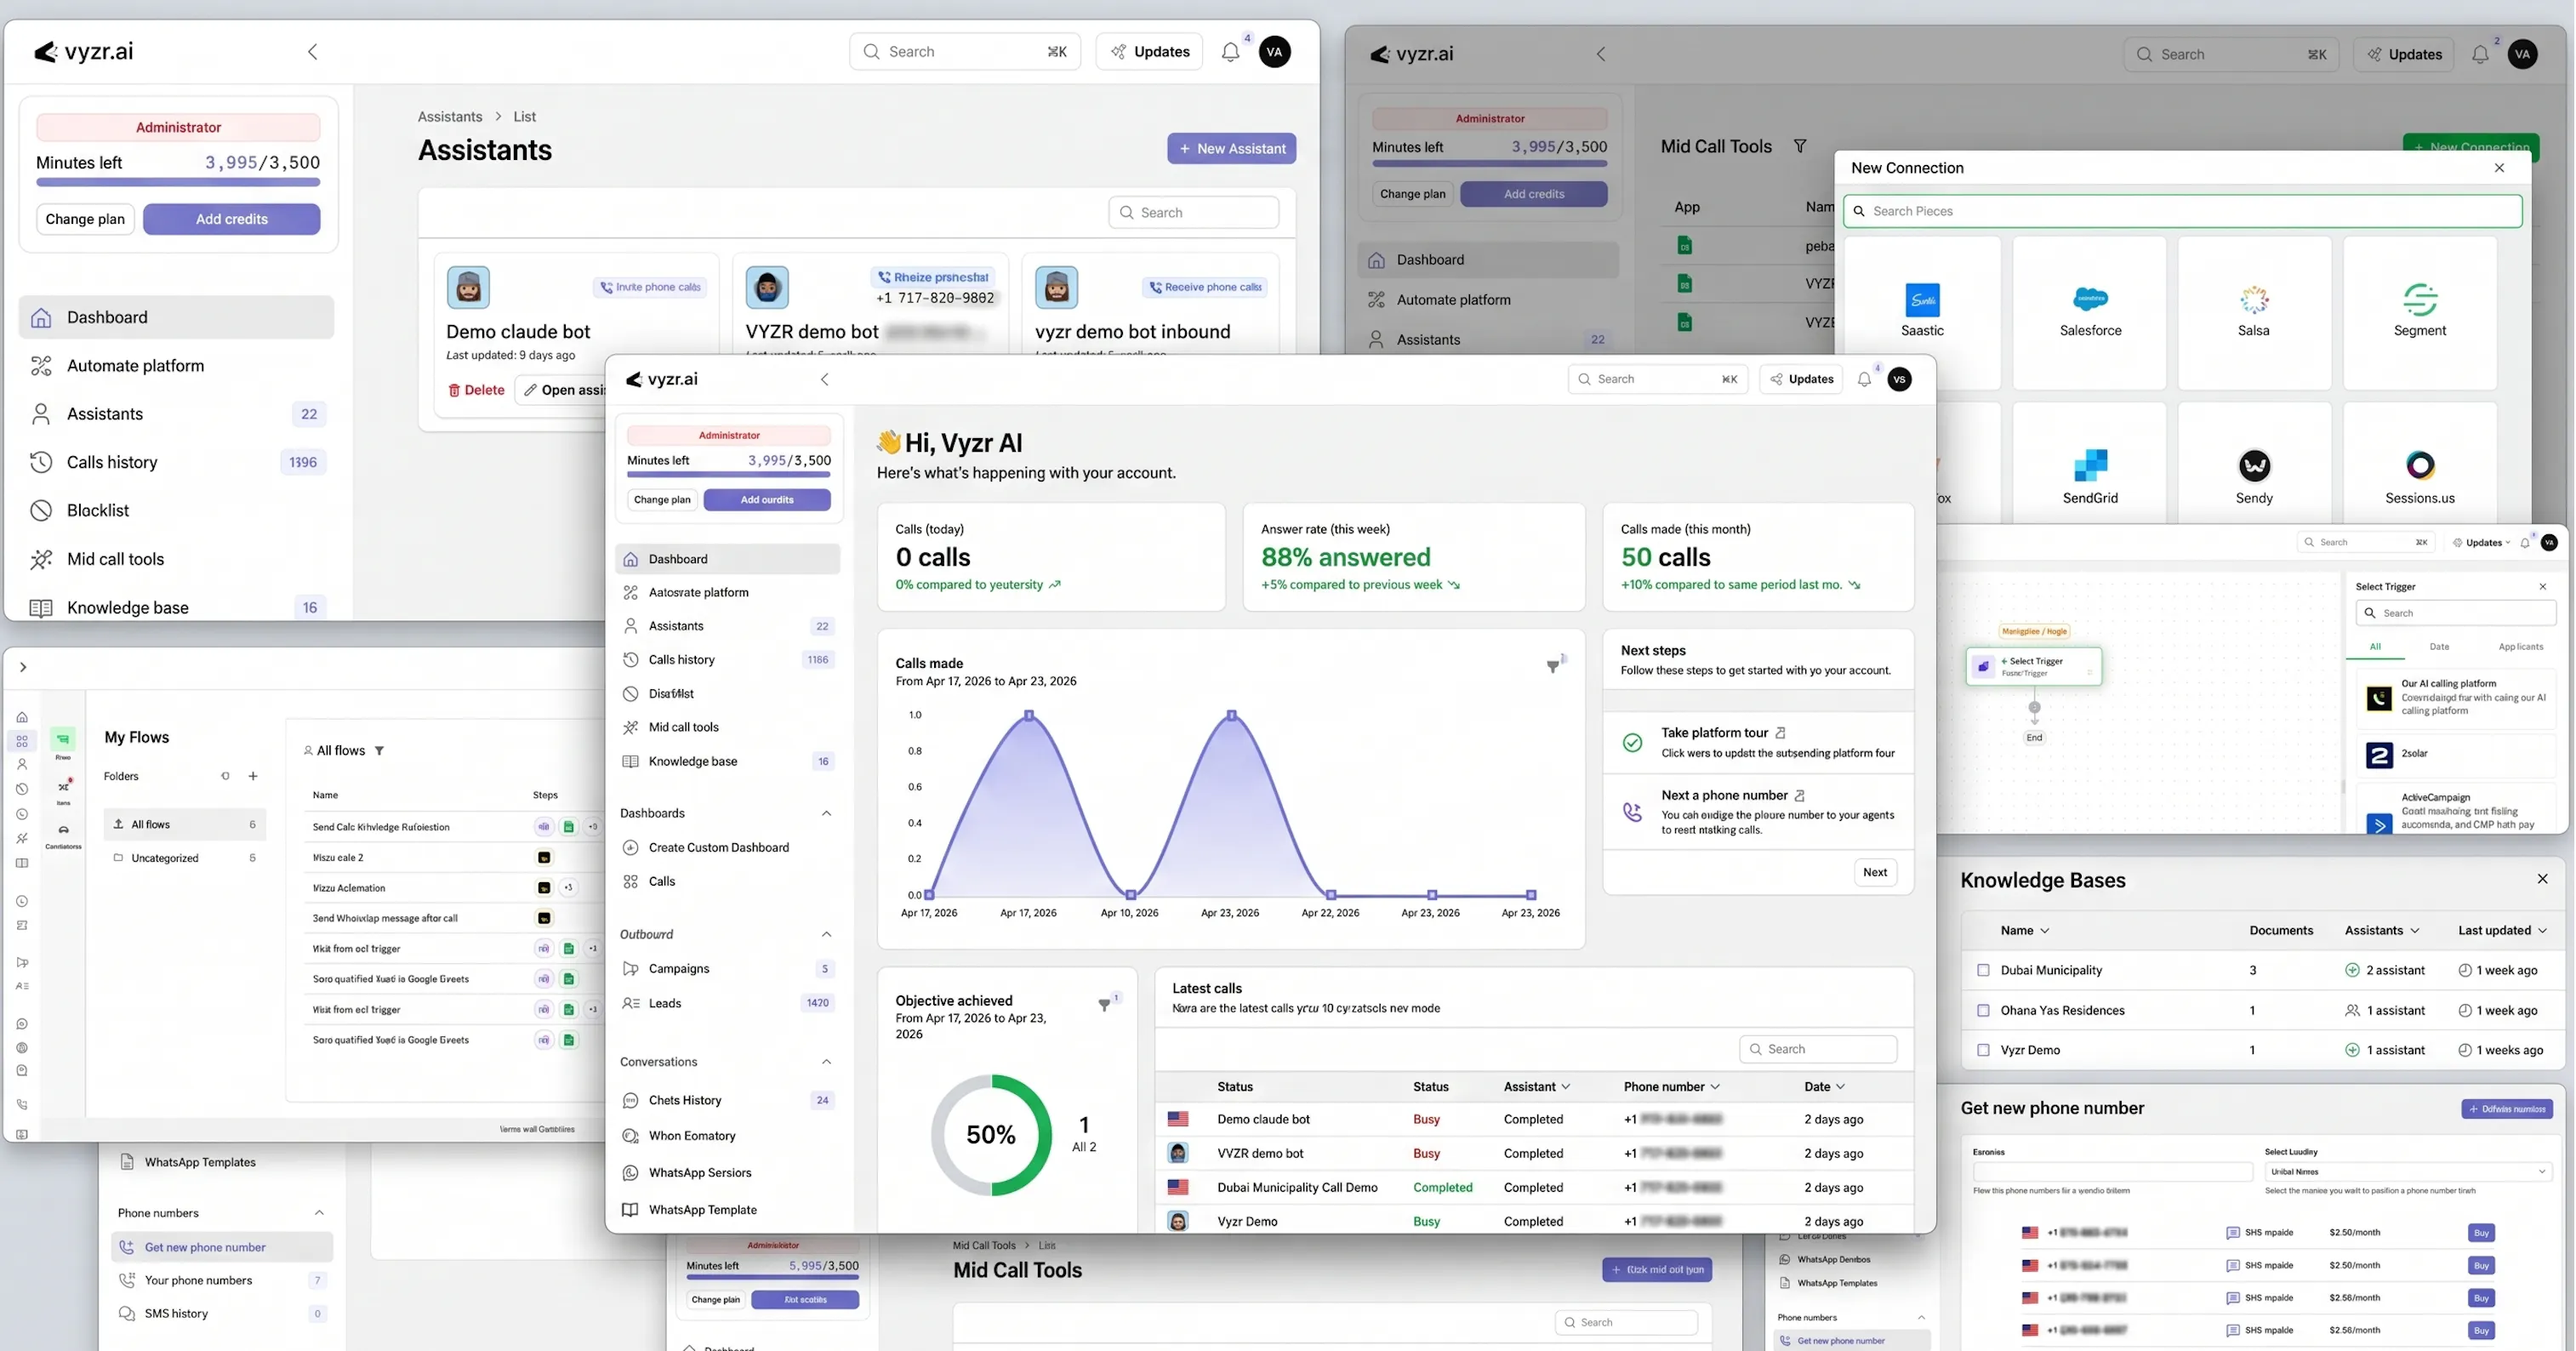Collapse the Outbourd section in front sidebar
The image size is (2576, 1351).
pyautogui.click(x=826, y=934)
